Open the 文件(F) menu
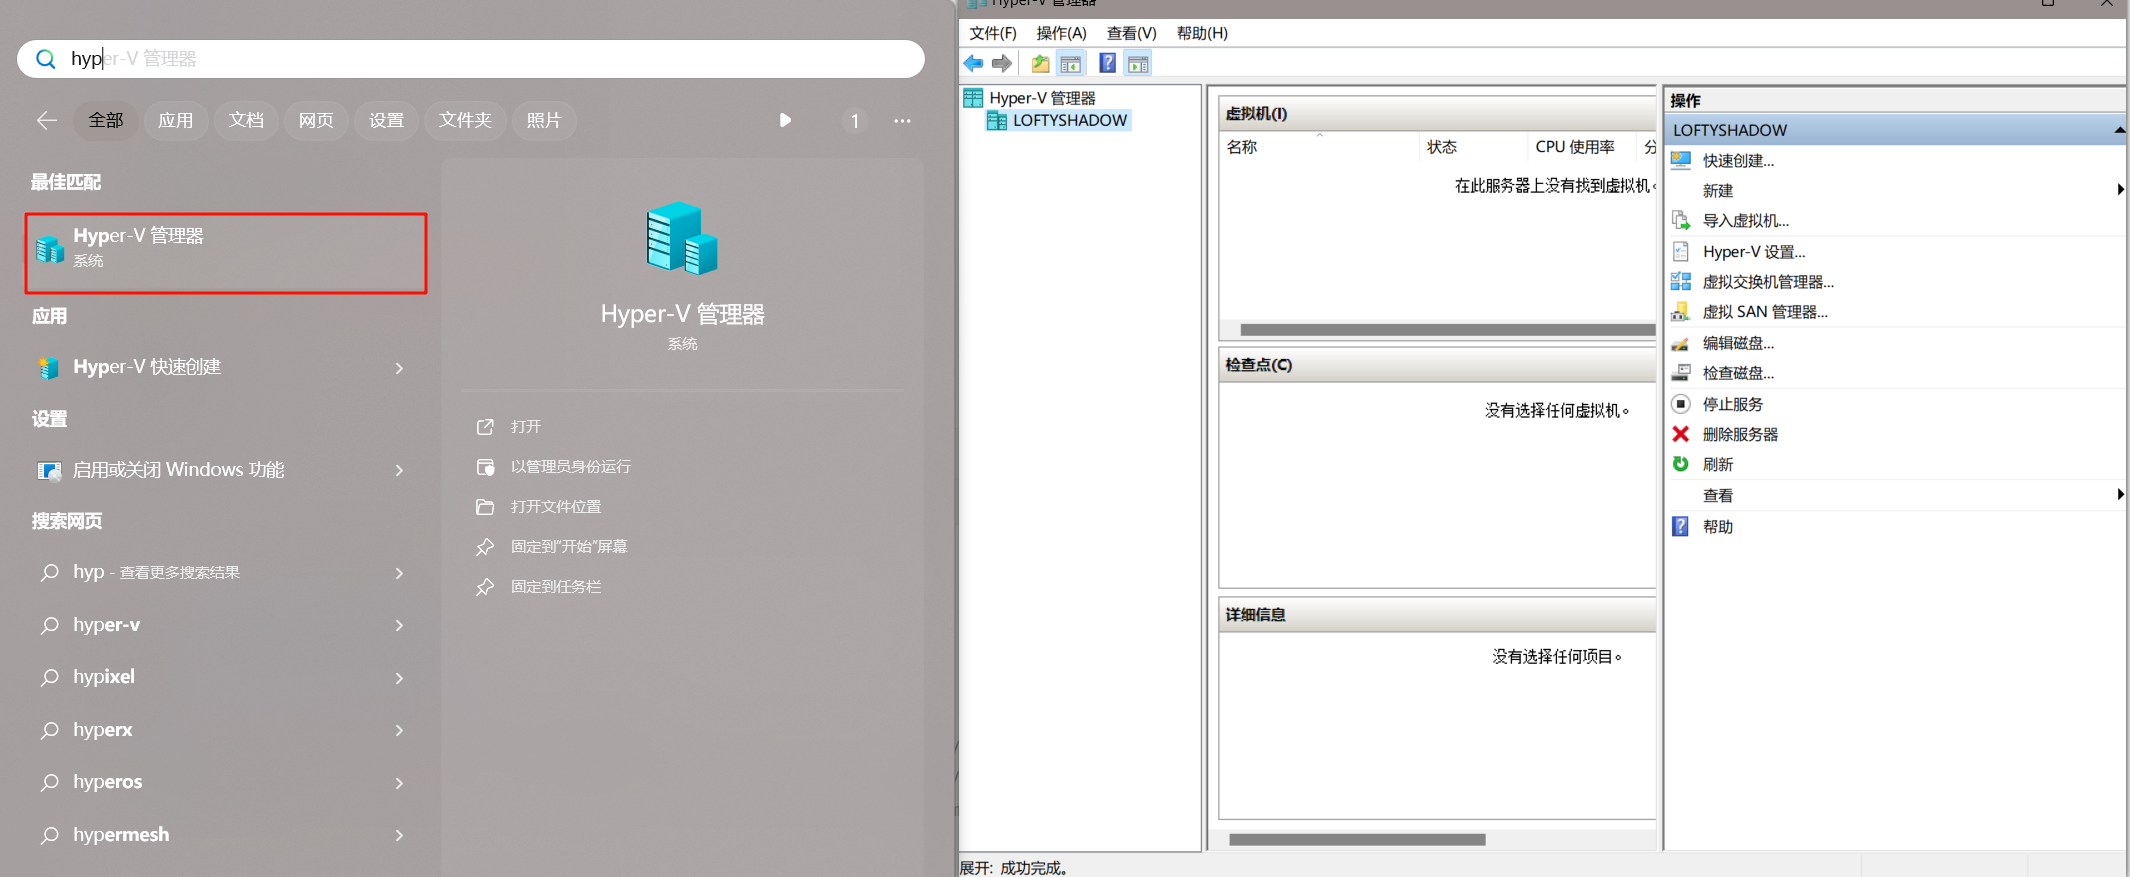The width and height of the screenshot is (2130, 877). pyautogui.click(x=992, y=33)
